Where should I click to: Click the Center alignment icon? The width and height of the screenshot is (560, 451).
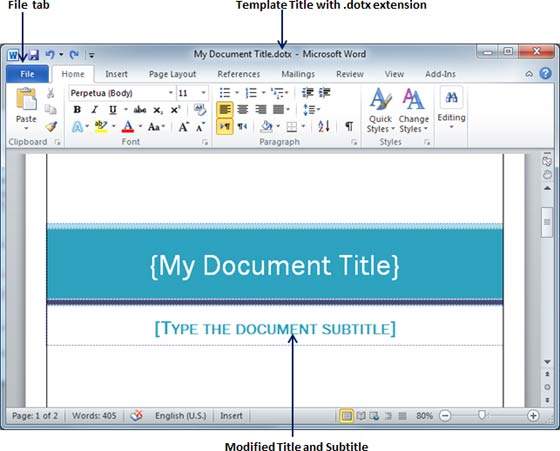(x=242, y=109)
